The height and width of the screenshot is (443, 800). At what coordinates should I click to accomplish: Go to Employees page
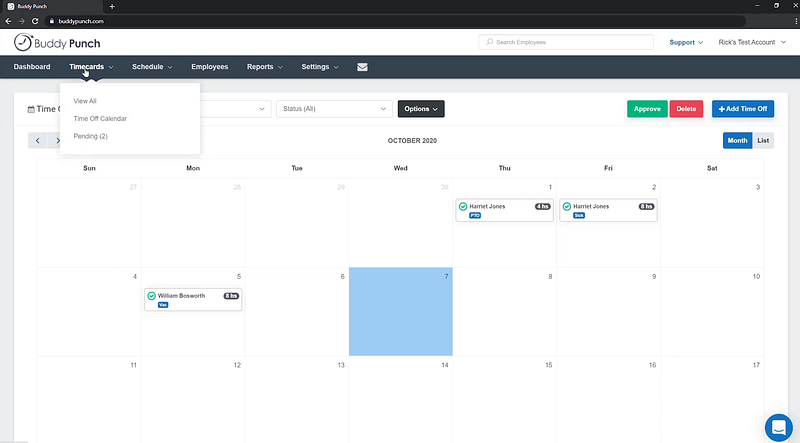pos(210,67)
